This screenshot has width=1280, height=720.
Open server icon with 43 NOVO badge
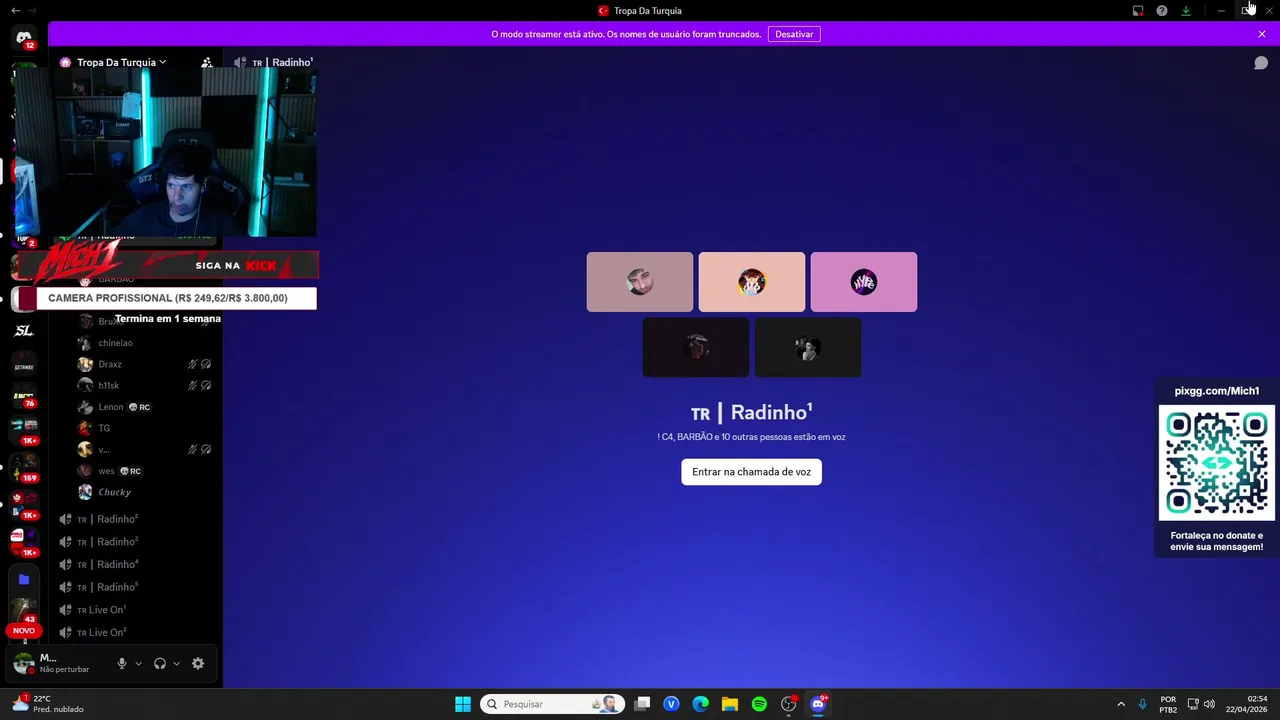coord(24,613)
